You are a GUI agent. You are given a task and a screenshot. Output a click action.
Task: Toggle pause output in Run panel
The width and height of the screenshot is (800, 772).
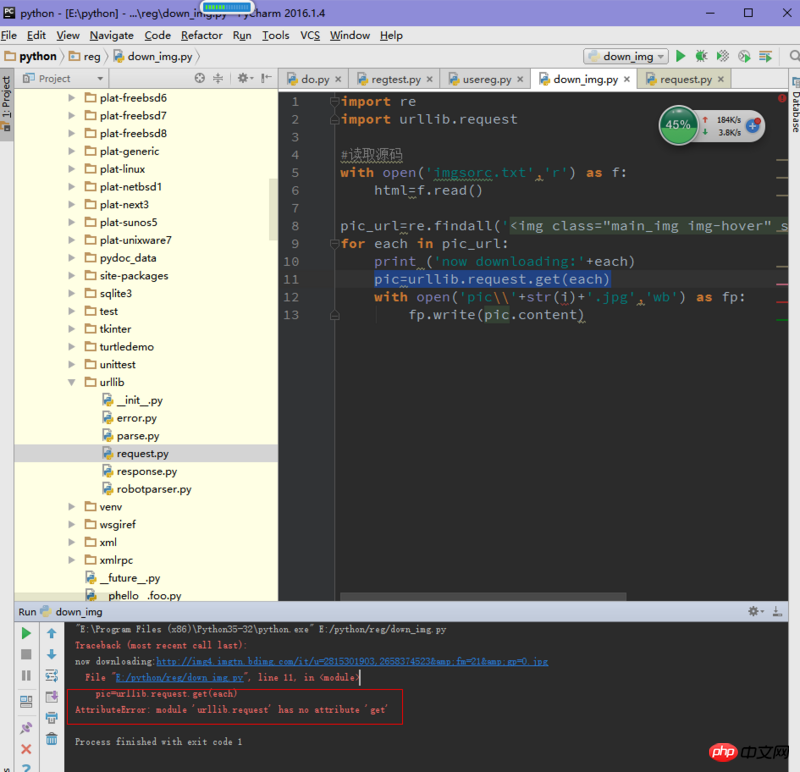point(26,676)
